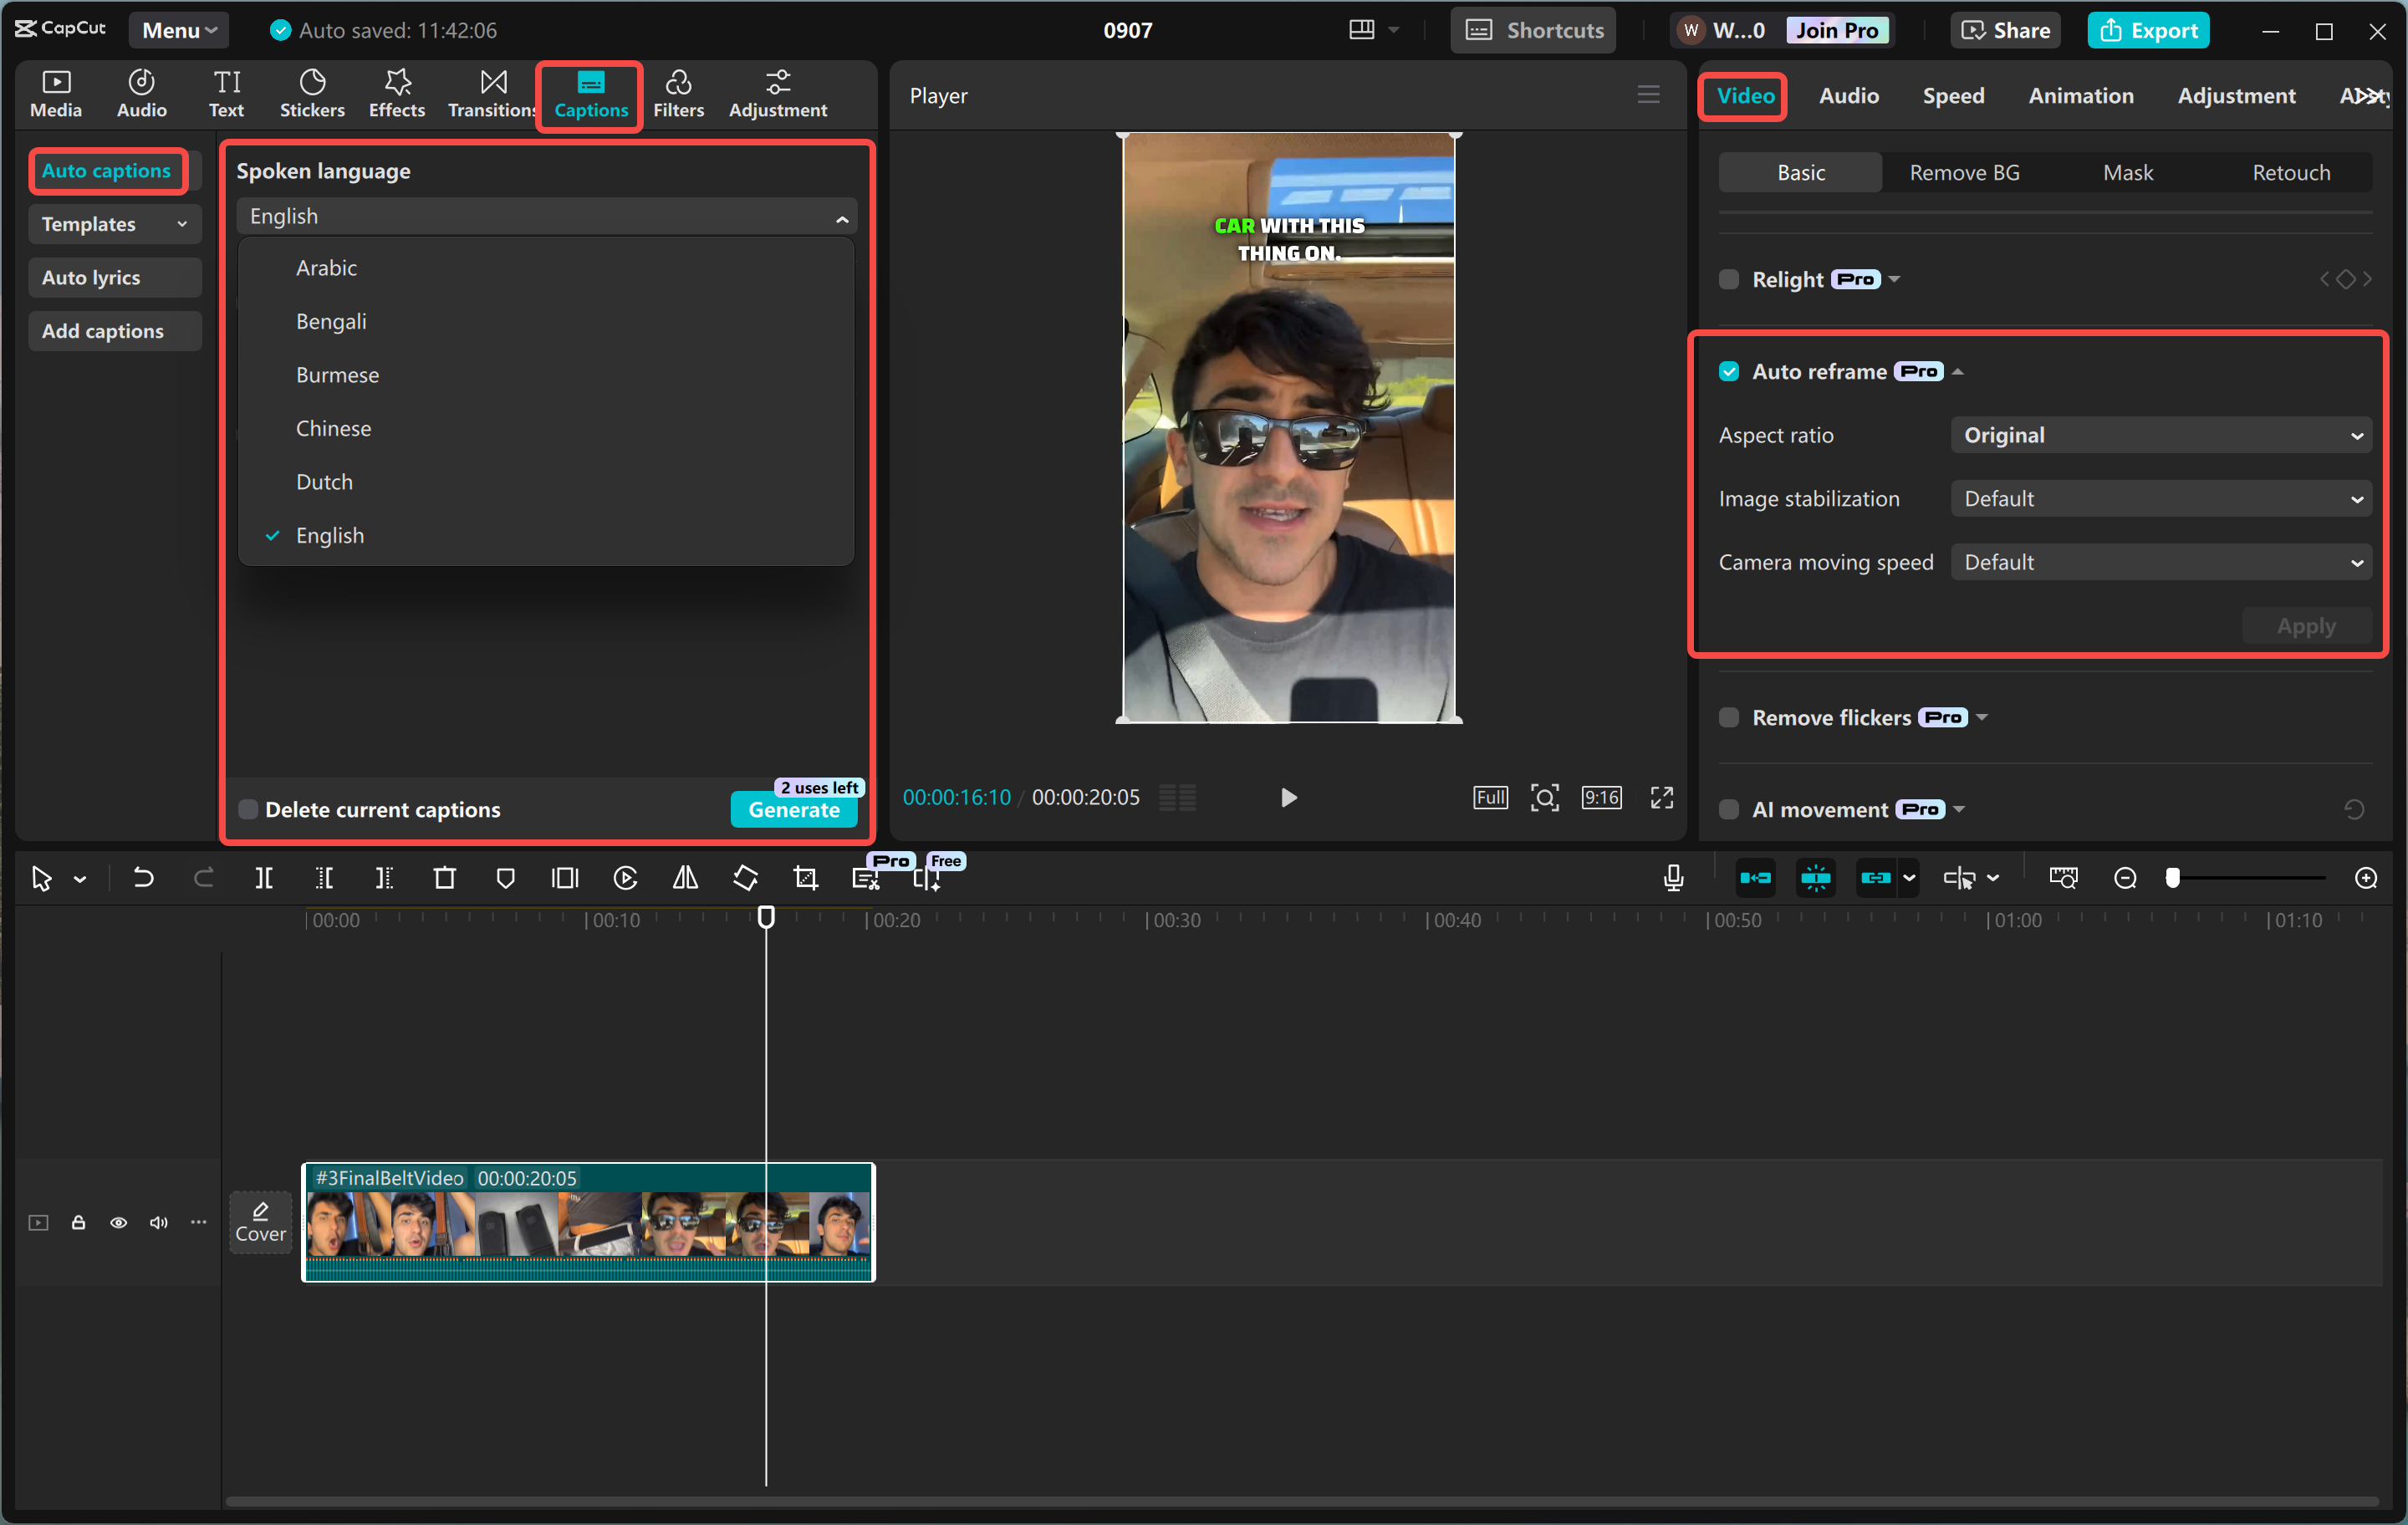Click the record voiceover microphone icon
Viewport: 2408px width, 1525px height.
(x=1673, y=878)
